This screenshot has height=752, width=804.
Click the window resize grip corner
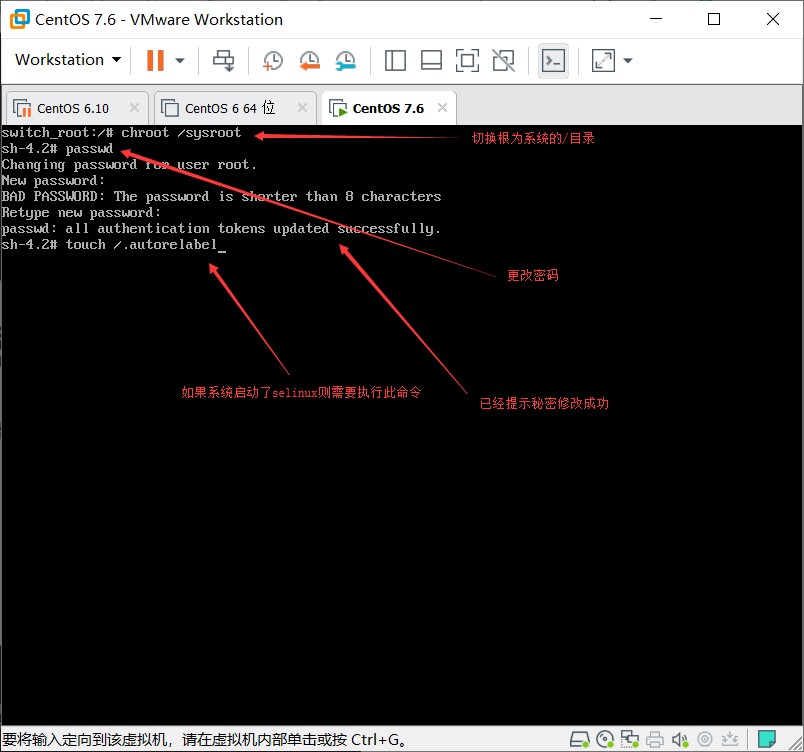tap(796, 744)
